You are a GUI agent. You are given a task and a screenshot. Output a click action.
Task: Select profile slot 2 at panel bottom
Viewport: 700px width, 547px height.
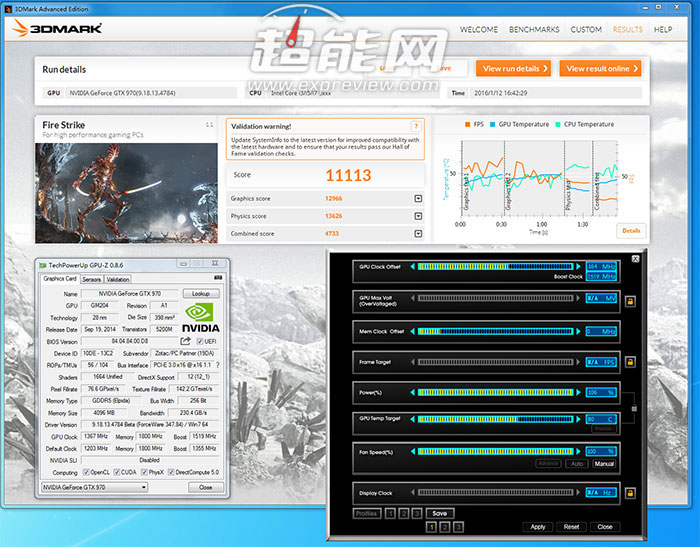pos(445,527)
